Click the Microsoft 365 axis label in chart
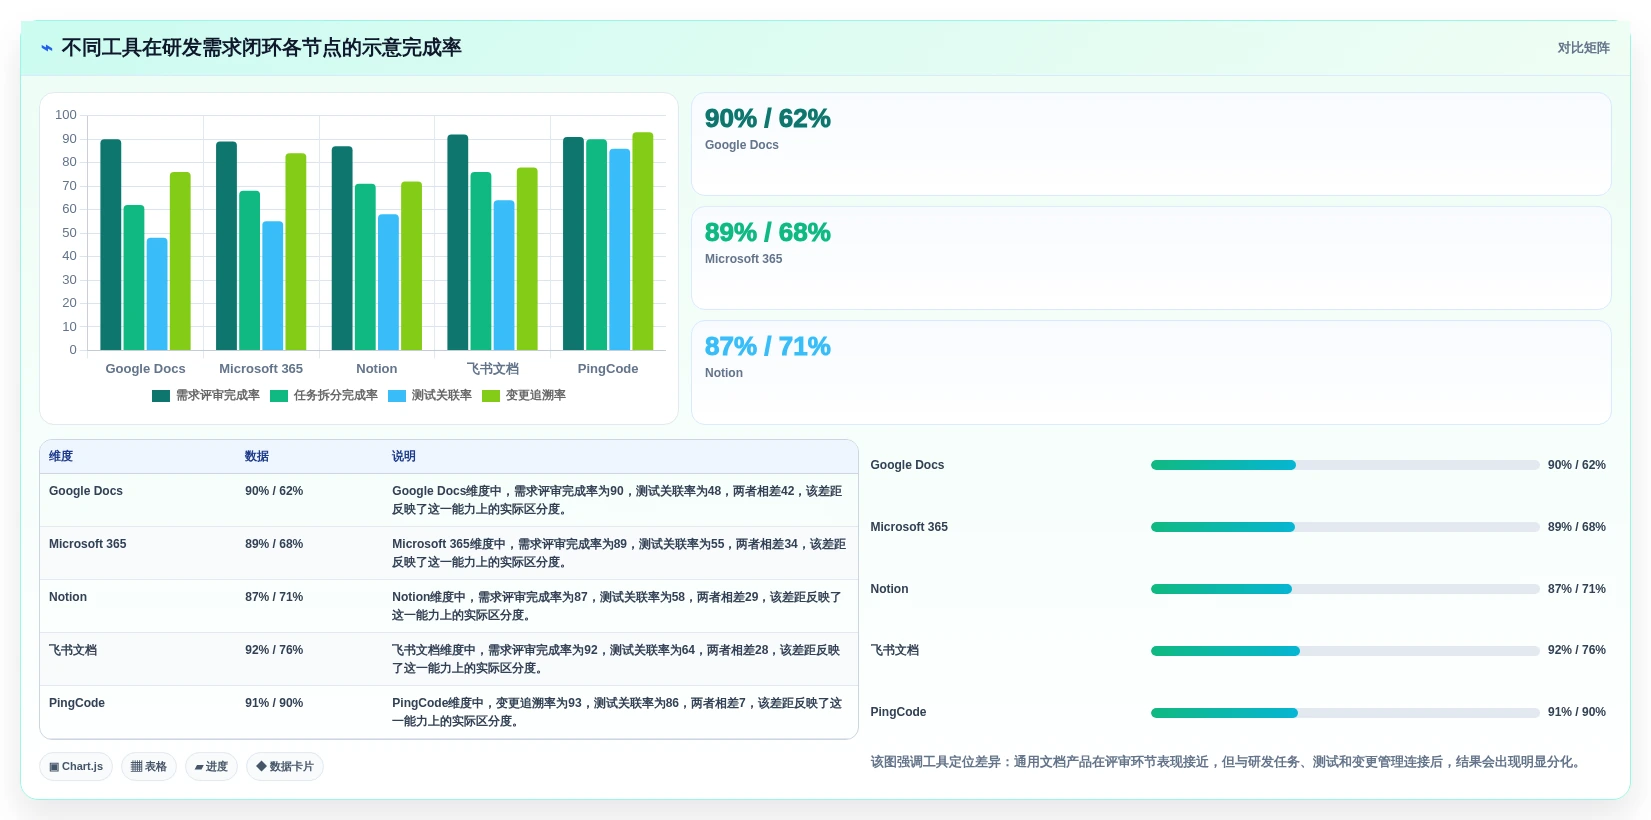The image size is (1651, 820). pyautogui.click(x=261, y=369)
